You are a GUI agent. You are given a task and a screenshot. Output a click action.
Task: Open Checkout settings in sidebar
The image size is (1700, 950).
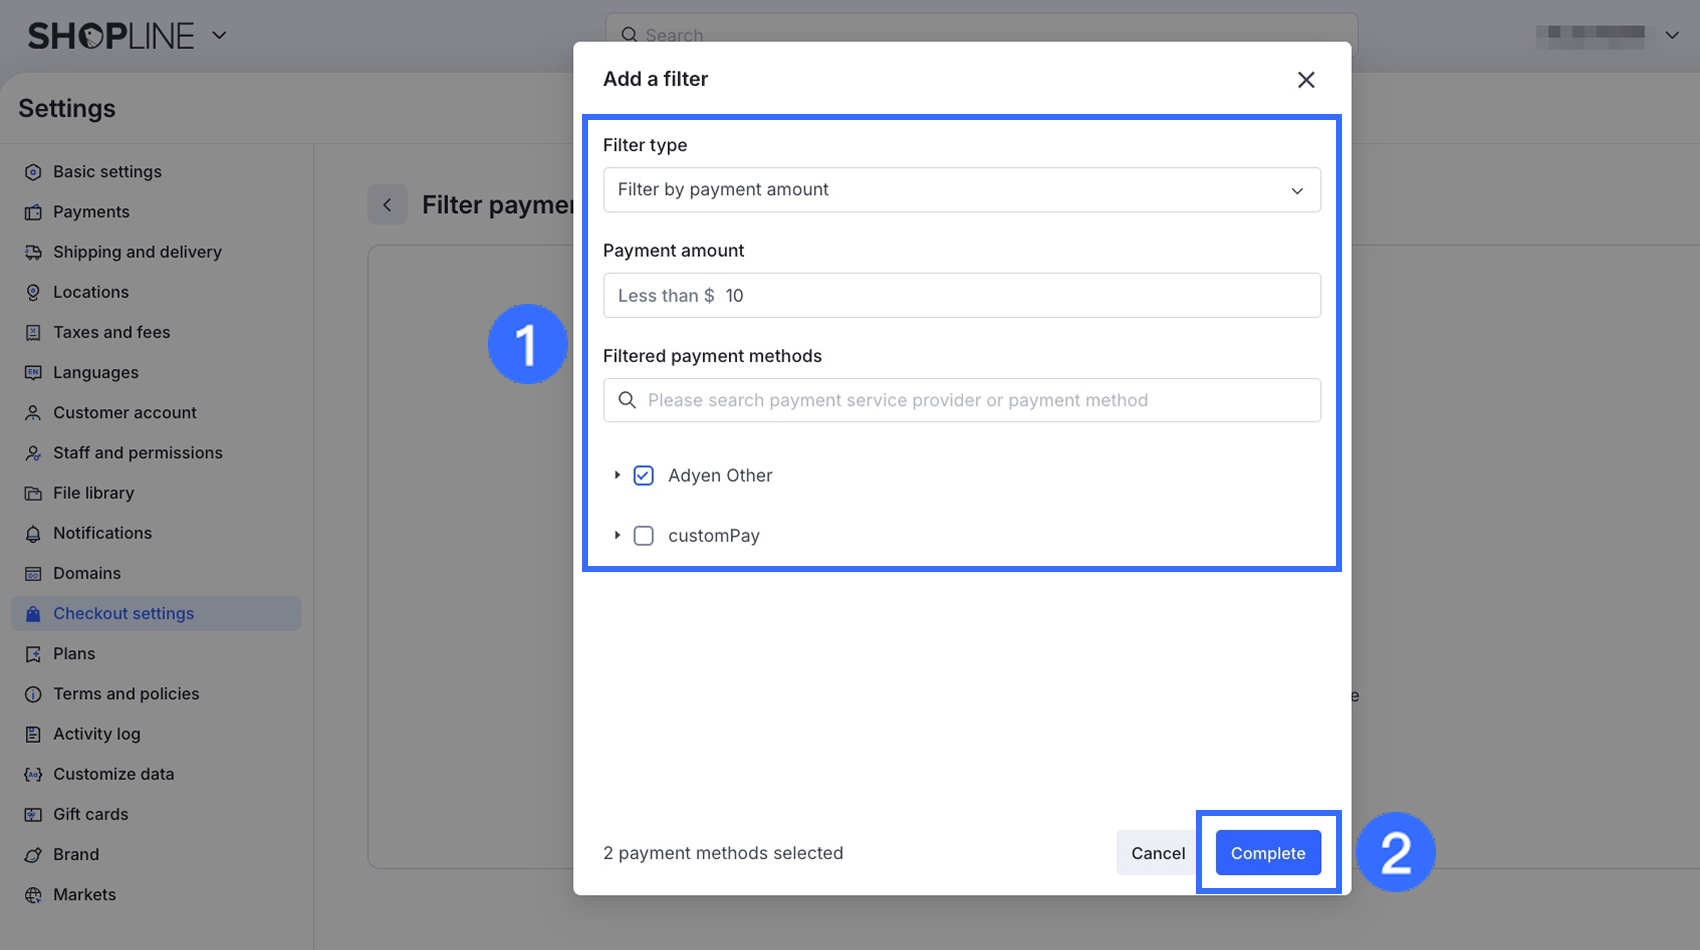pyautogui.click(x=123, y=614)
